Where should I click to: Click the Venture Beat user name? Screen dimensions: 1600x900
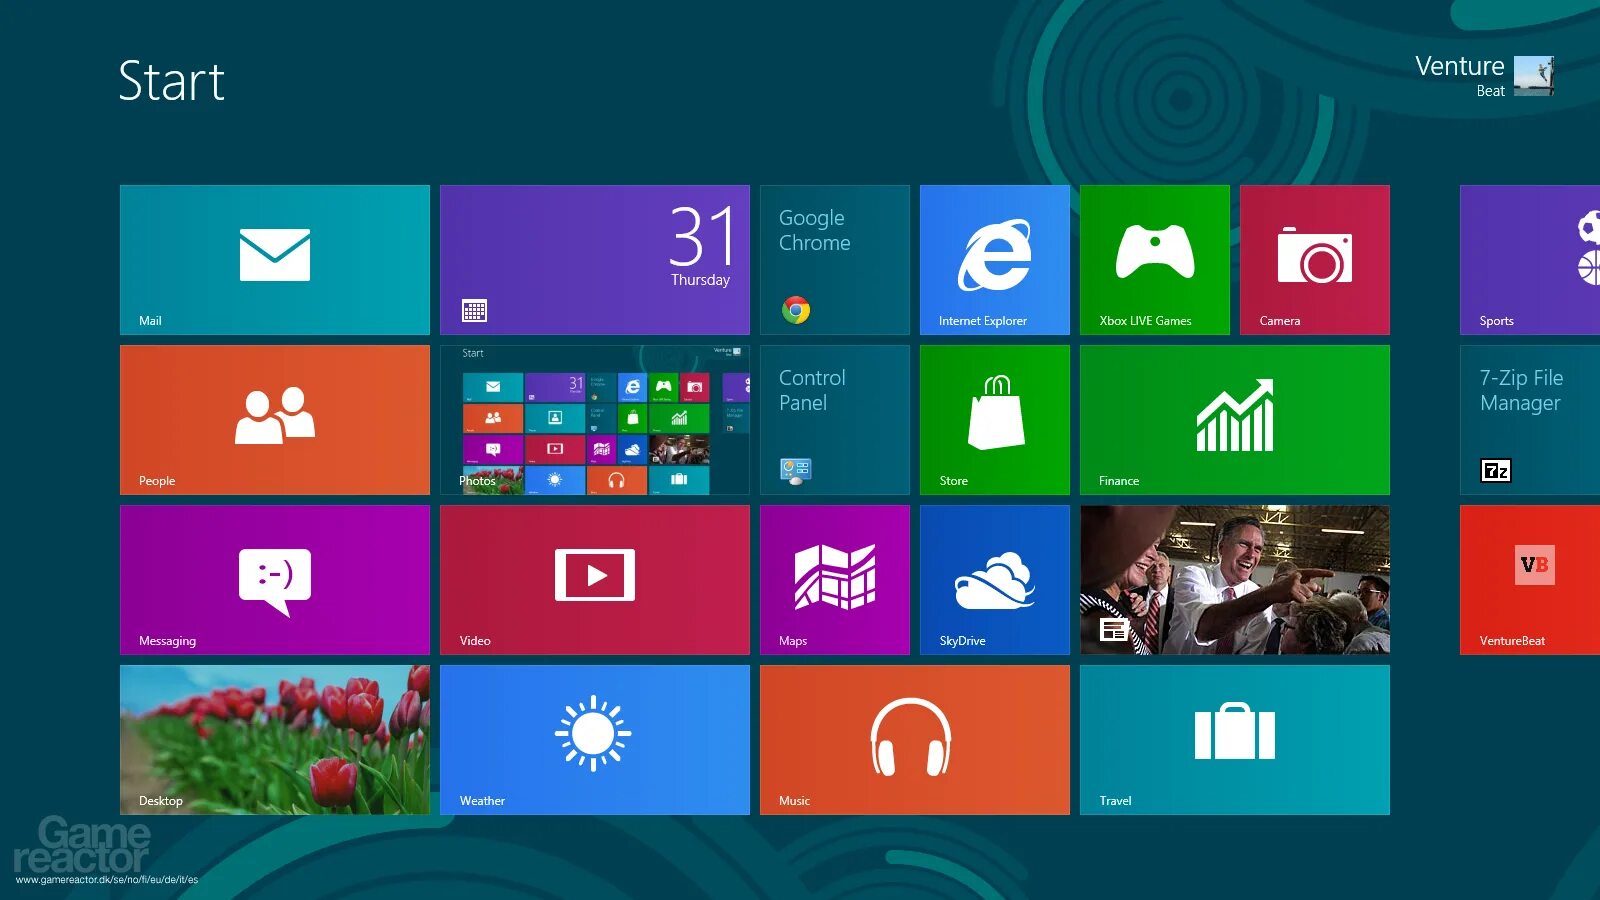(x=1460, y=76)
